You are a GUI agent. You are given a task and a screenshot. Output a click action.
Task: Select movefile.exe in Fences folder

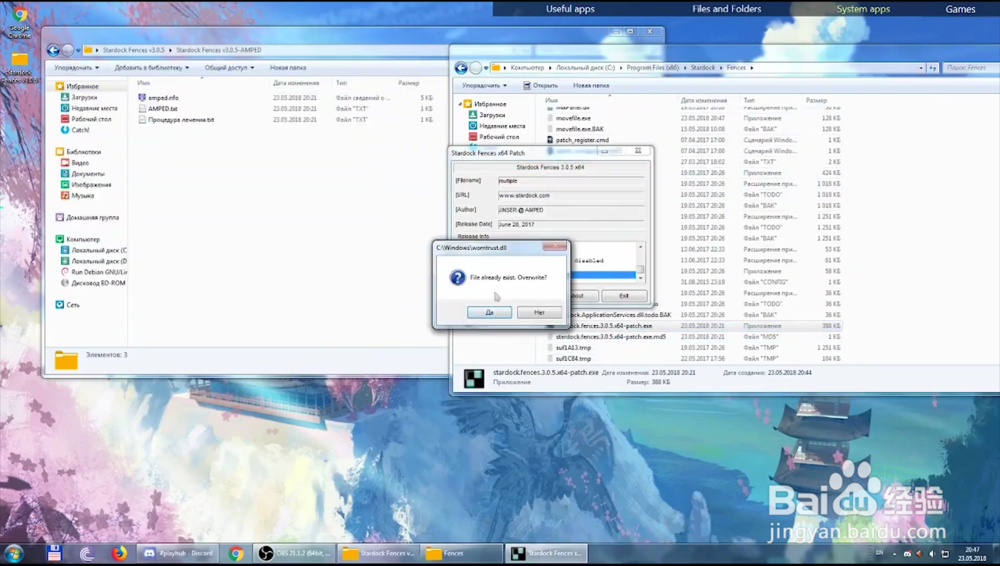[x=573, y=118]
